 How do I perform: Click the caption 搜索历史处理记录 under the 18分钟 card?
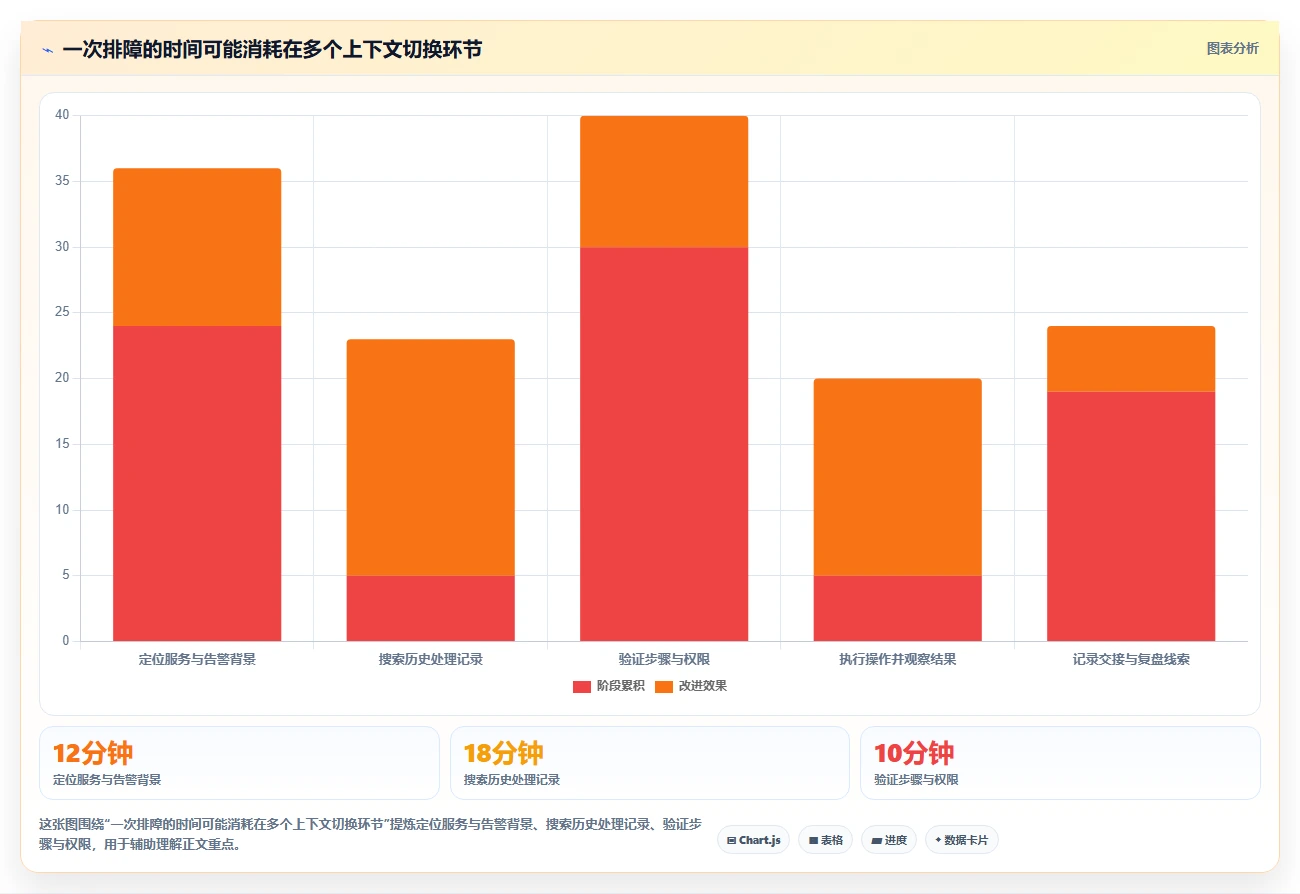[x=512, y=780]
